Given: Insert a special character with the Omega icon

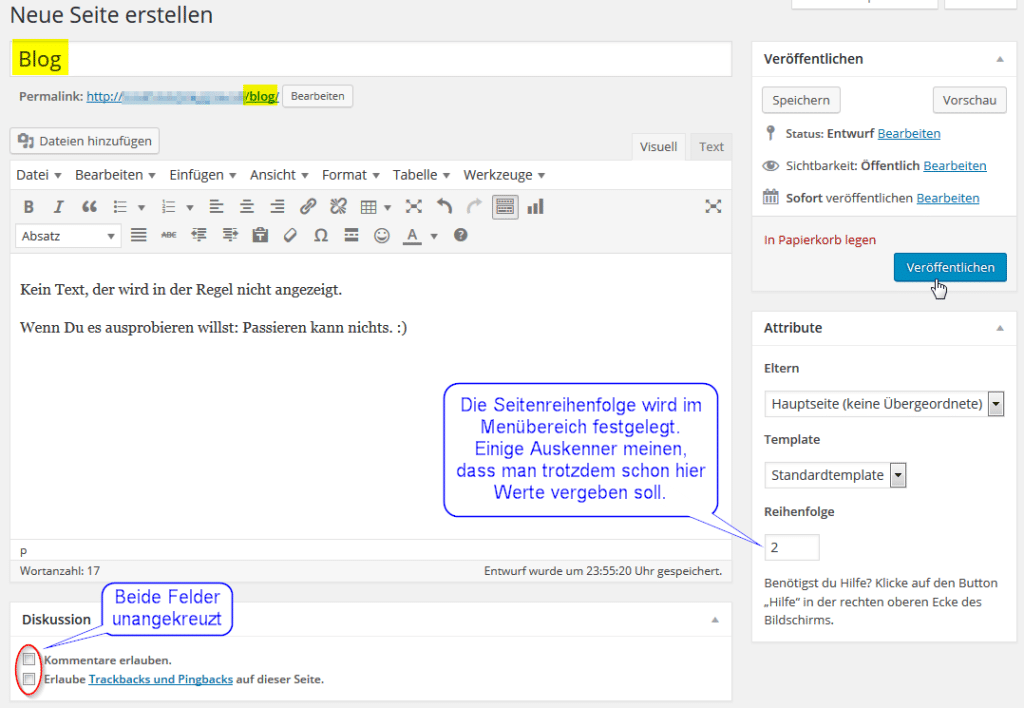Looking at the screenshot, I should pyautogui.click(x=323, y=236).
